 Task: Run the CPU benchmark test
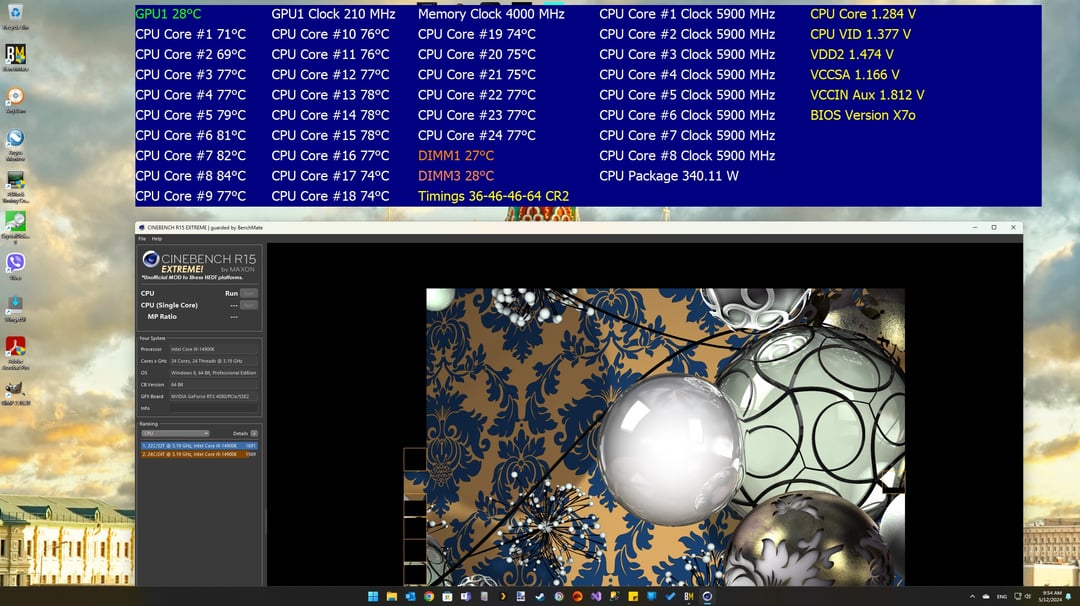[249, 293]
